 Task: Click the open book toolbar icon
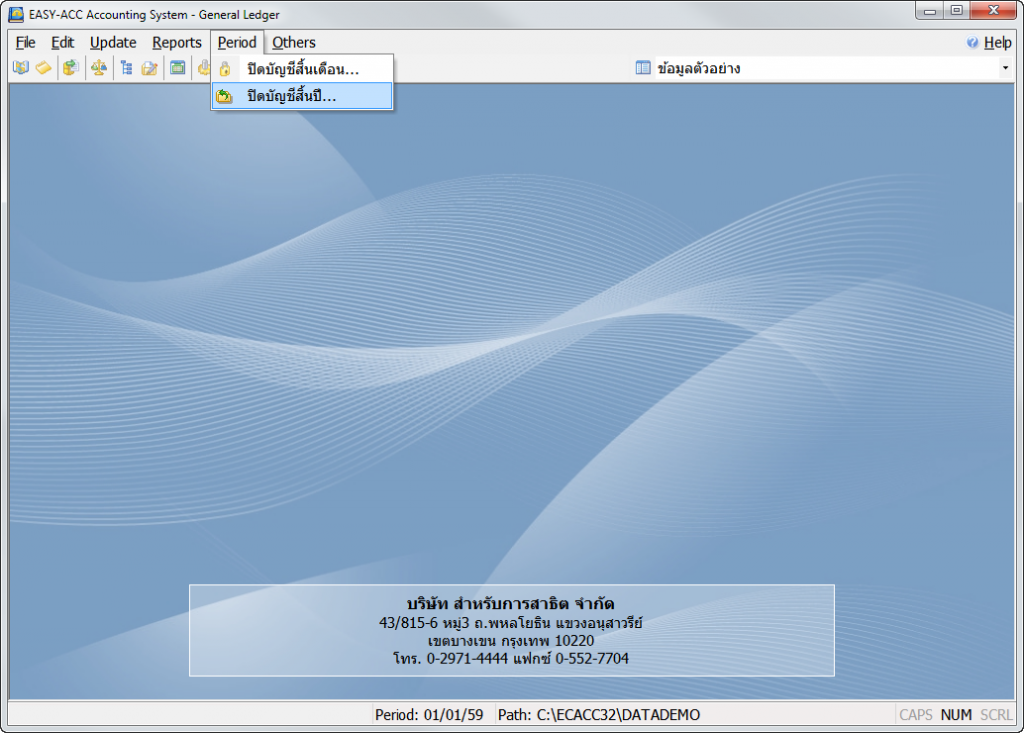[20, 68]
